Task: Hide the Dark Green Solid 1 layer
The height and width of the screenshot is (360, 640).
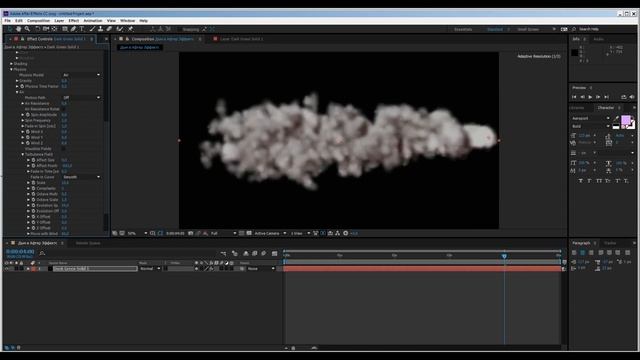Action: (x=7, y=269)
